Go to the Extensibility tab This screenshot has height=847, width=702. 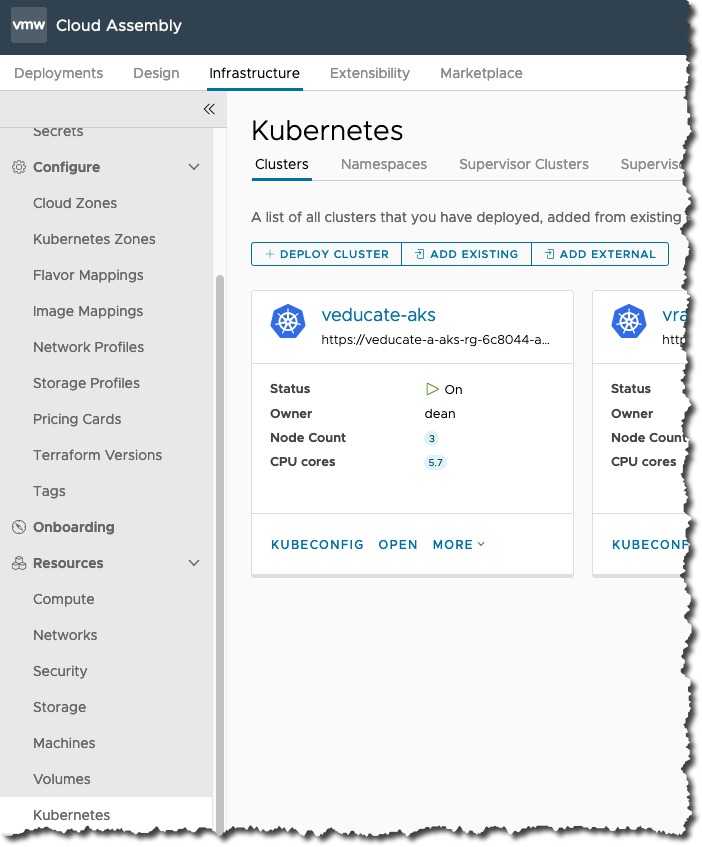pyautogui.click(x=370, y=73)
